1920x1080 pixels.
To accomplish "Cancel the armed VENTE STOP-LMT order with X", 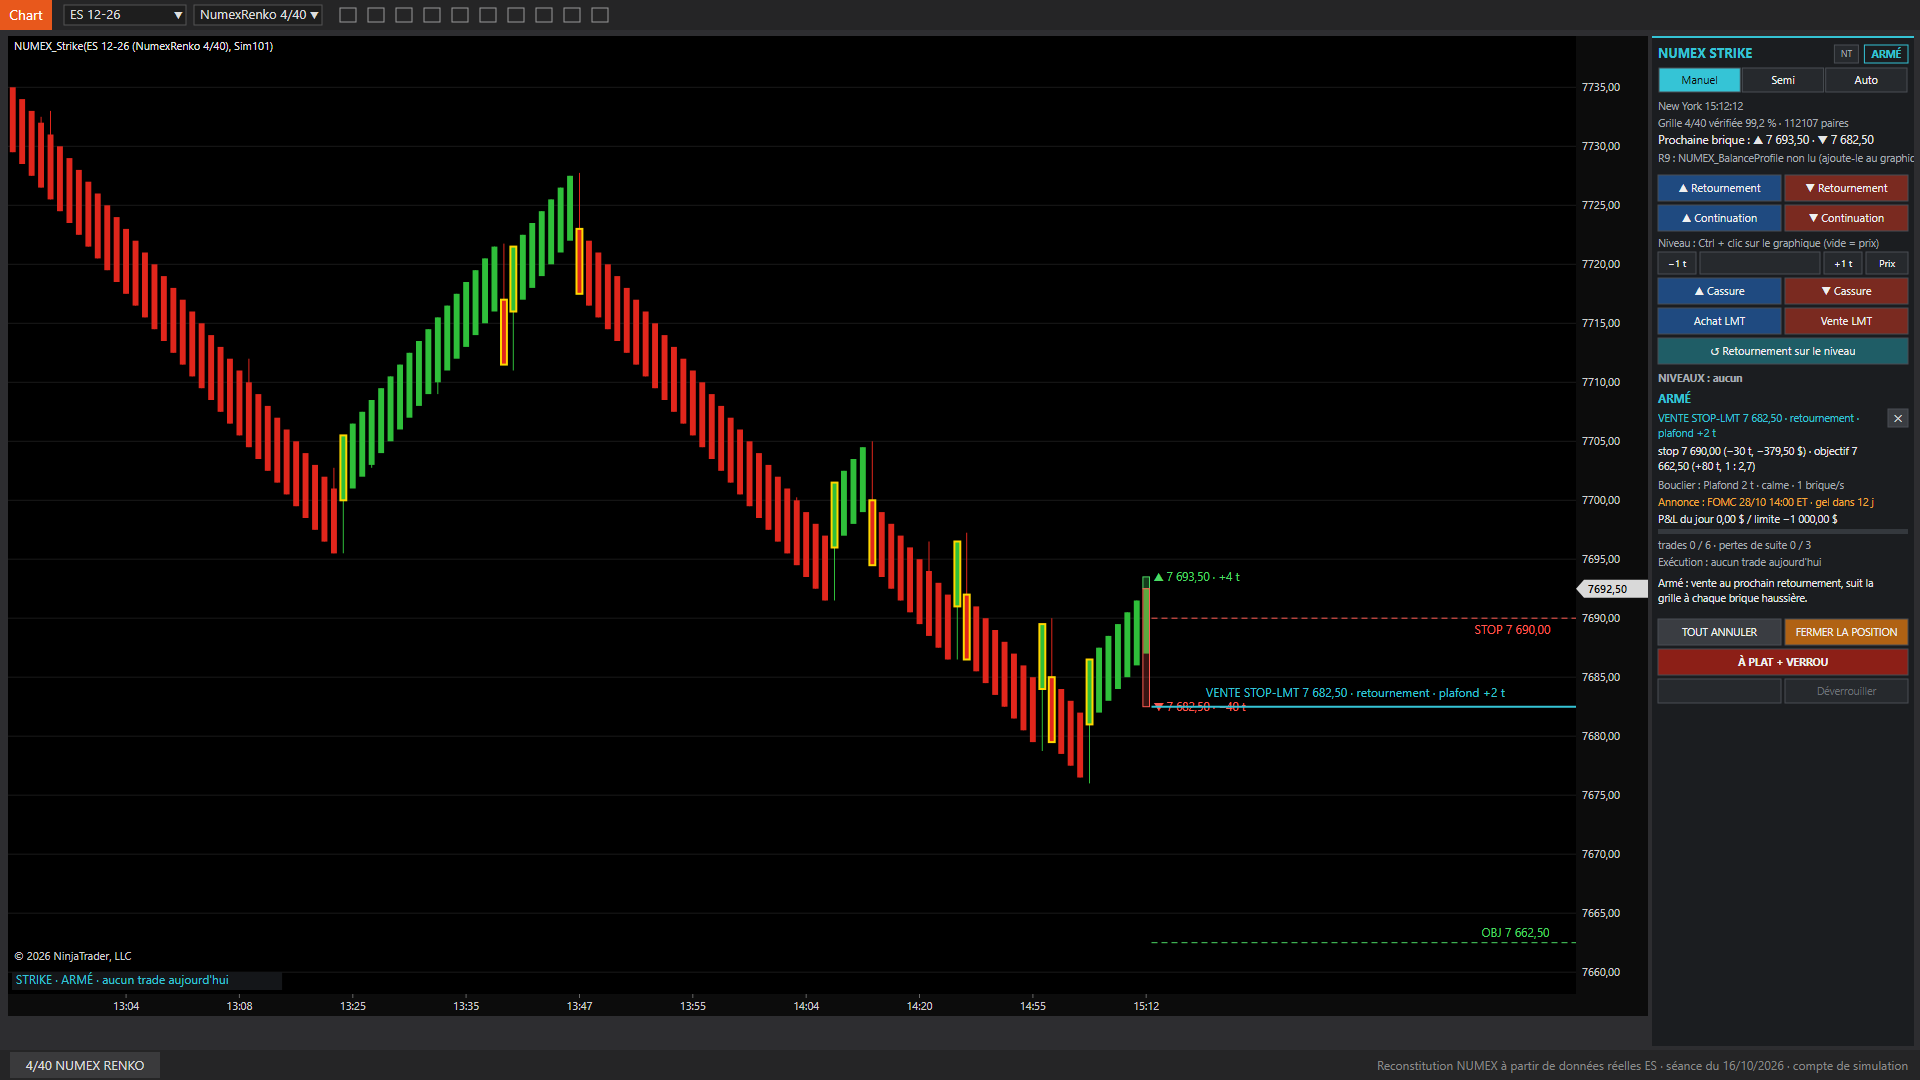I will click(x=1898, y=419).
